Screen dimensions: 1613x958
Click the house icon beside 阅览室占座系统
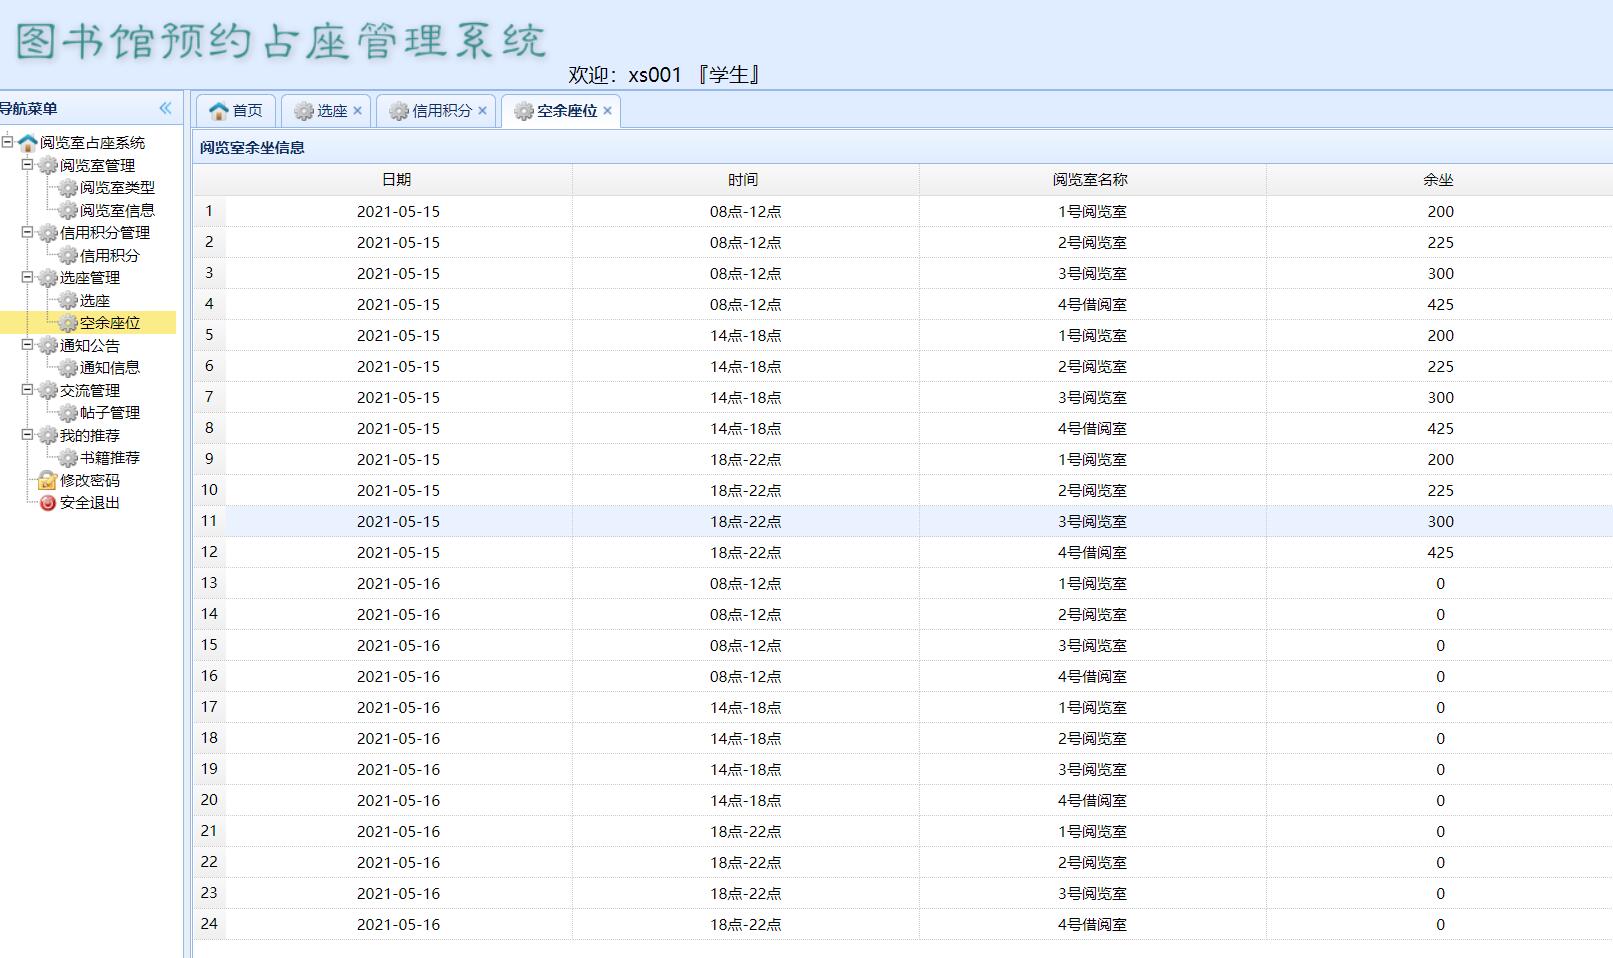pos(27,143)
